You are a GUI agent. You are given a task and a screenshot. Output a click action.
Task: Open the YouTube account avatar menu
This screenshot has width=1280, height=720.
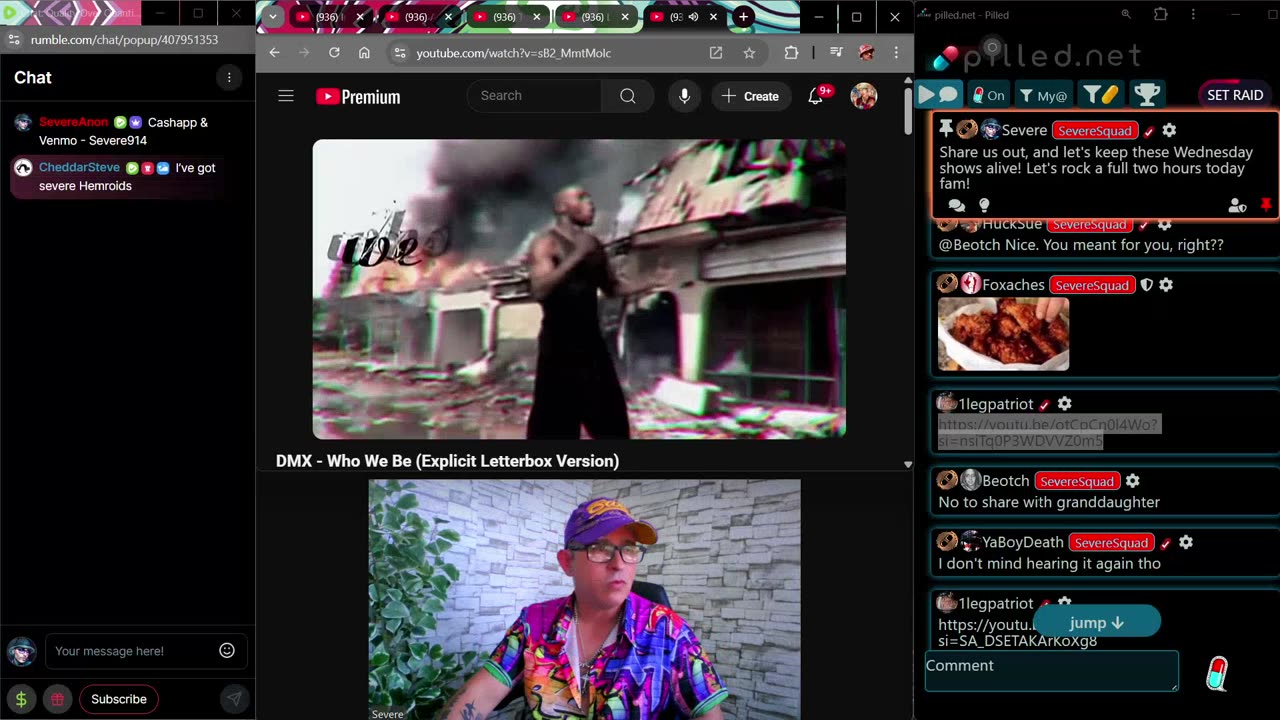863,96
